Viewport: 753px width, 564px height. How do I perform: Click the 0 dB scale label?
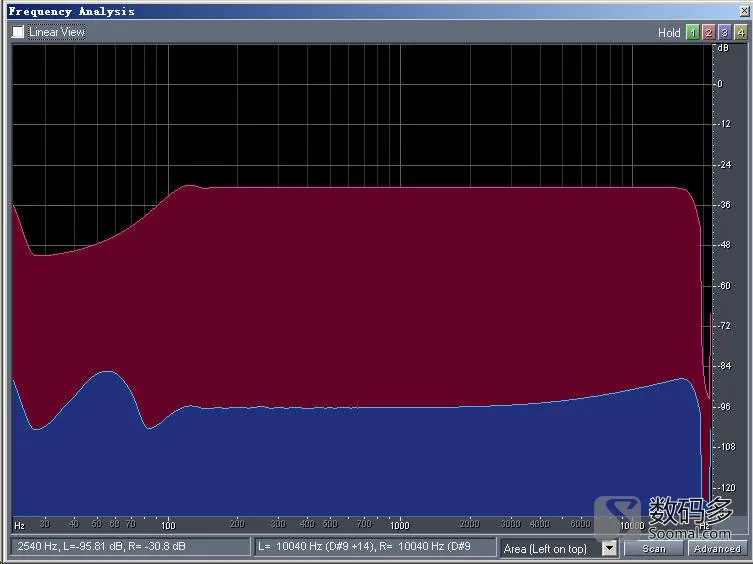coord(720,84)
